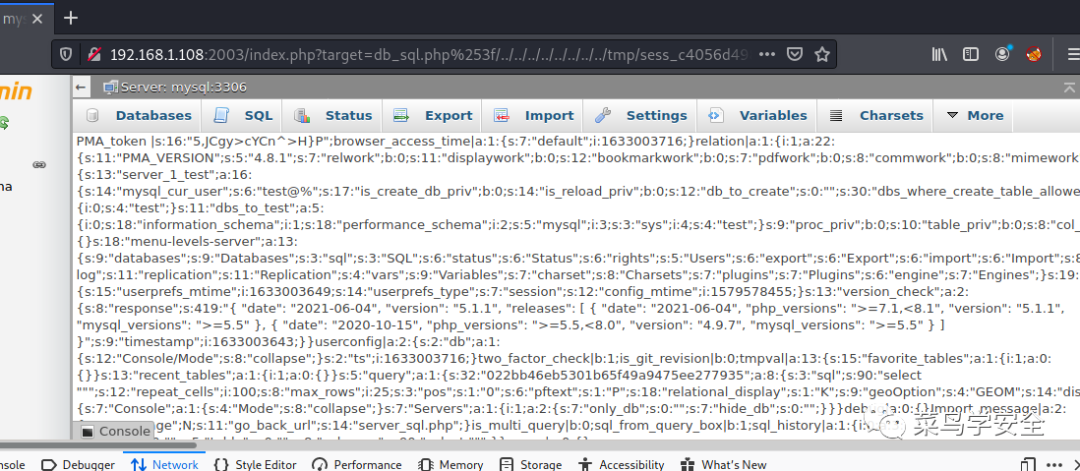This screenshot has height=471, width=1080.
Task: Click the SQL sheet icon
Action: click(x=221, y=116)
